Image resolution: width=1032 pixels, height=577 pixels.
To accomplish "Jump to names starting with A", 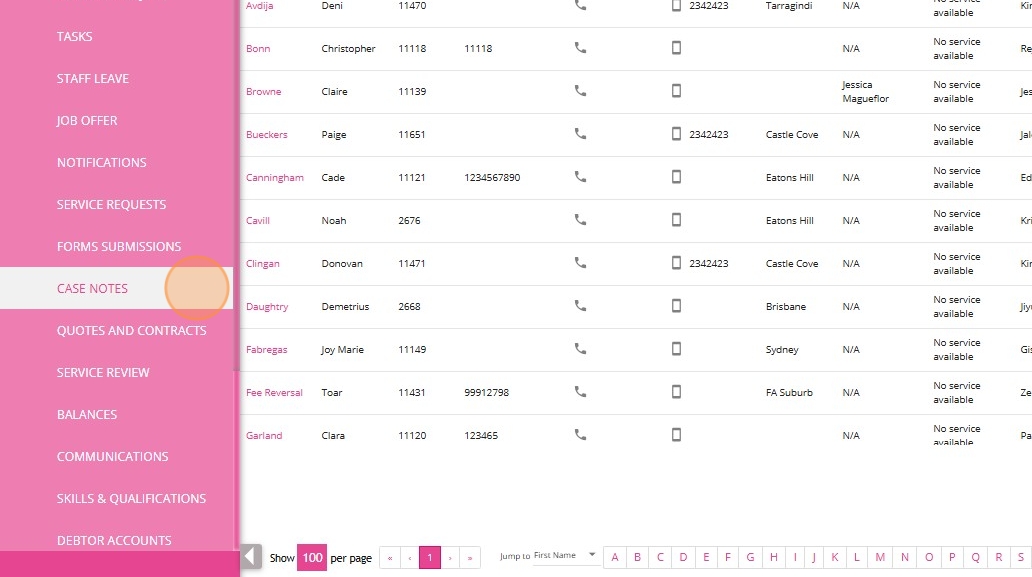I will (x=615, y=557).
